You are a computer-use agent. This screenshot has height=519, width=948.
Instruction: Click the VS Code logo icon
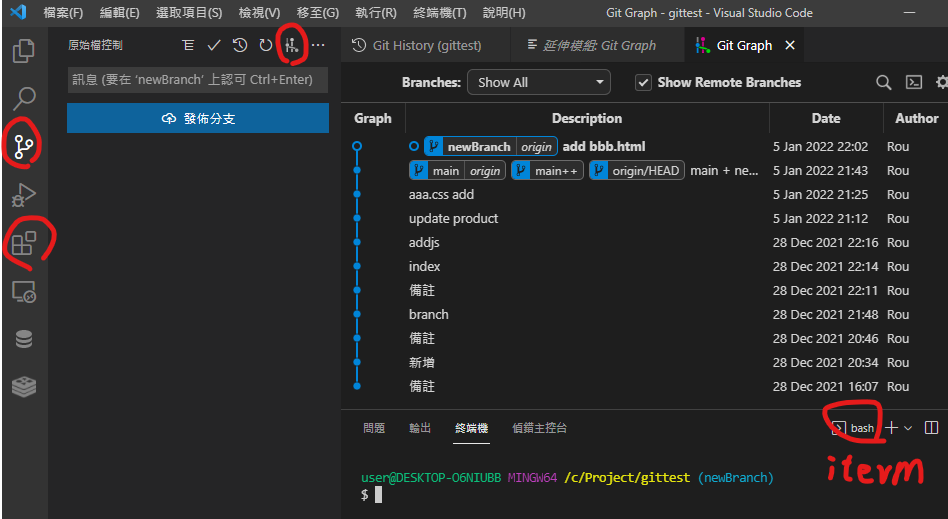pyautogui.click(x=19, y=12)
